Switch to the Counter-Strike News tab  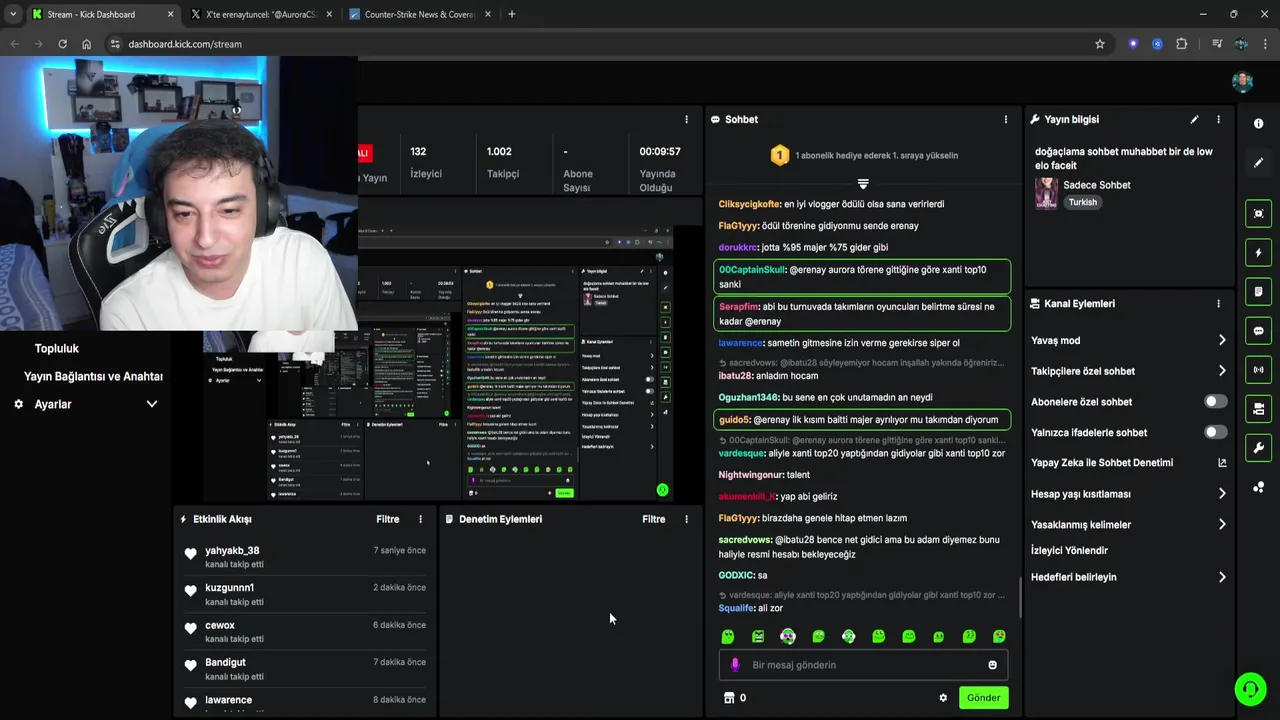(420, 14)
